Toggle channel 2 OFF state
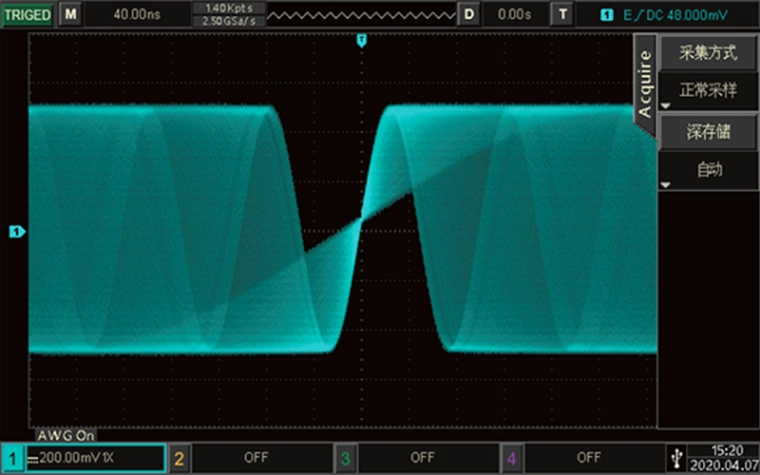The height and width of the screenshot is (475, 760). tap(255, 458)
